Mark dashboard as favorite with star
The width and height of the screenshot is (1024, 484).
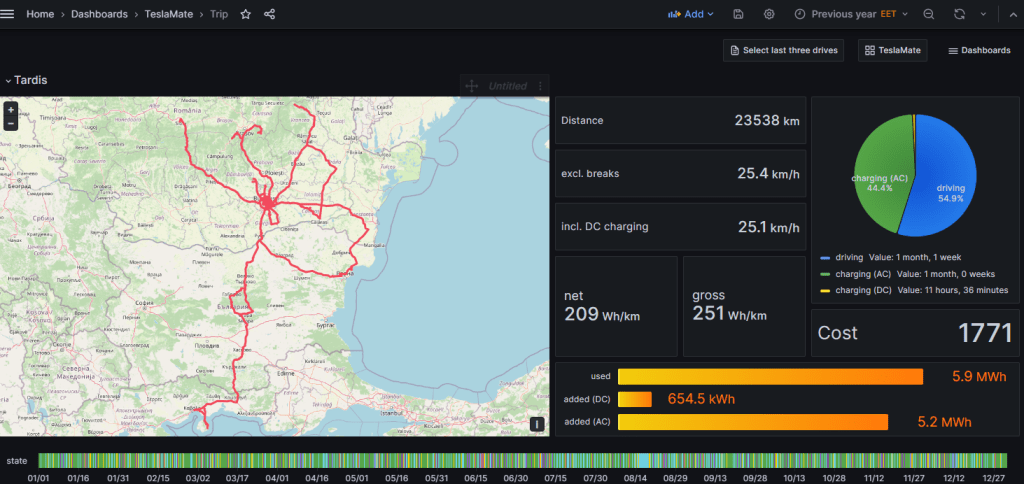click(246, 14)
